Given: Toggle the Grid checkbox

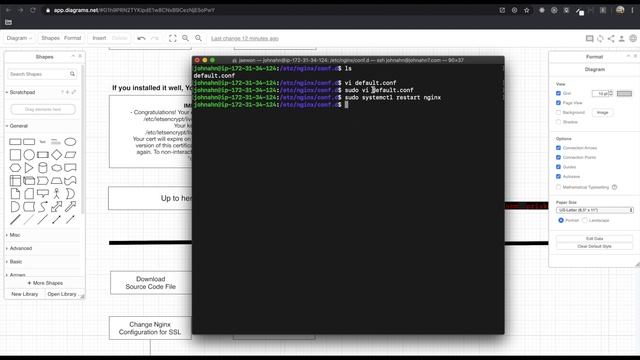Looking at the screenshot, I should [x=558, y=93].
